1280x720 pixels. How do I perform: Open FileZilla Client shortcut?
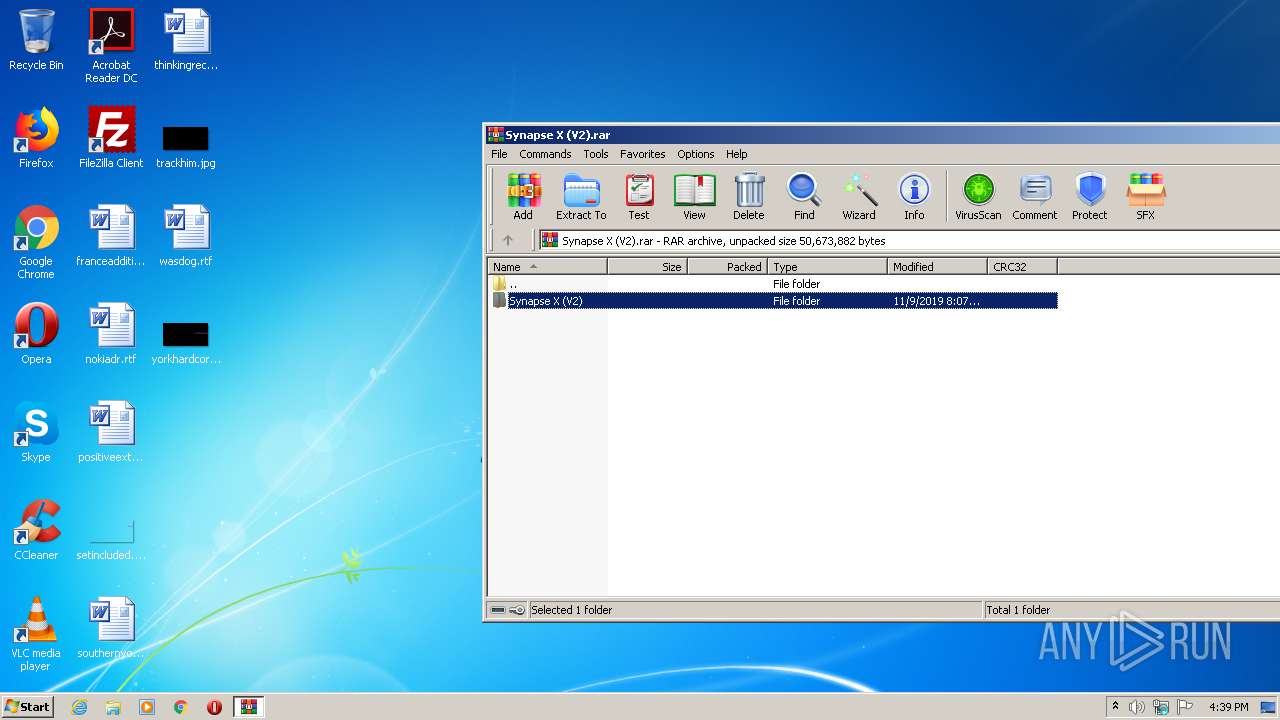(111, 138)
